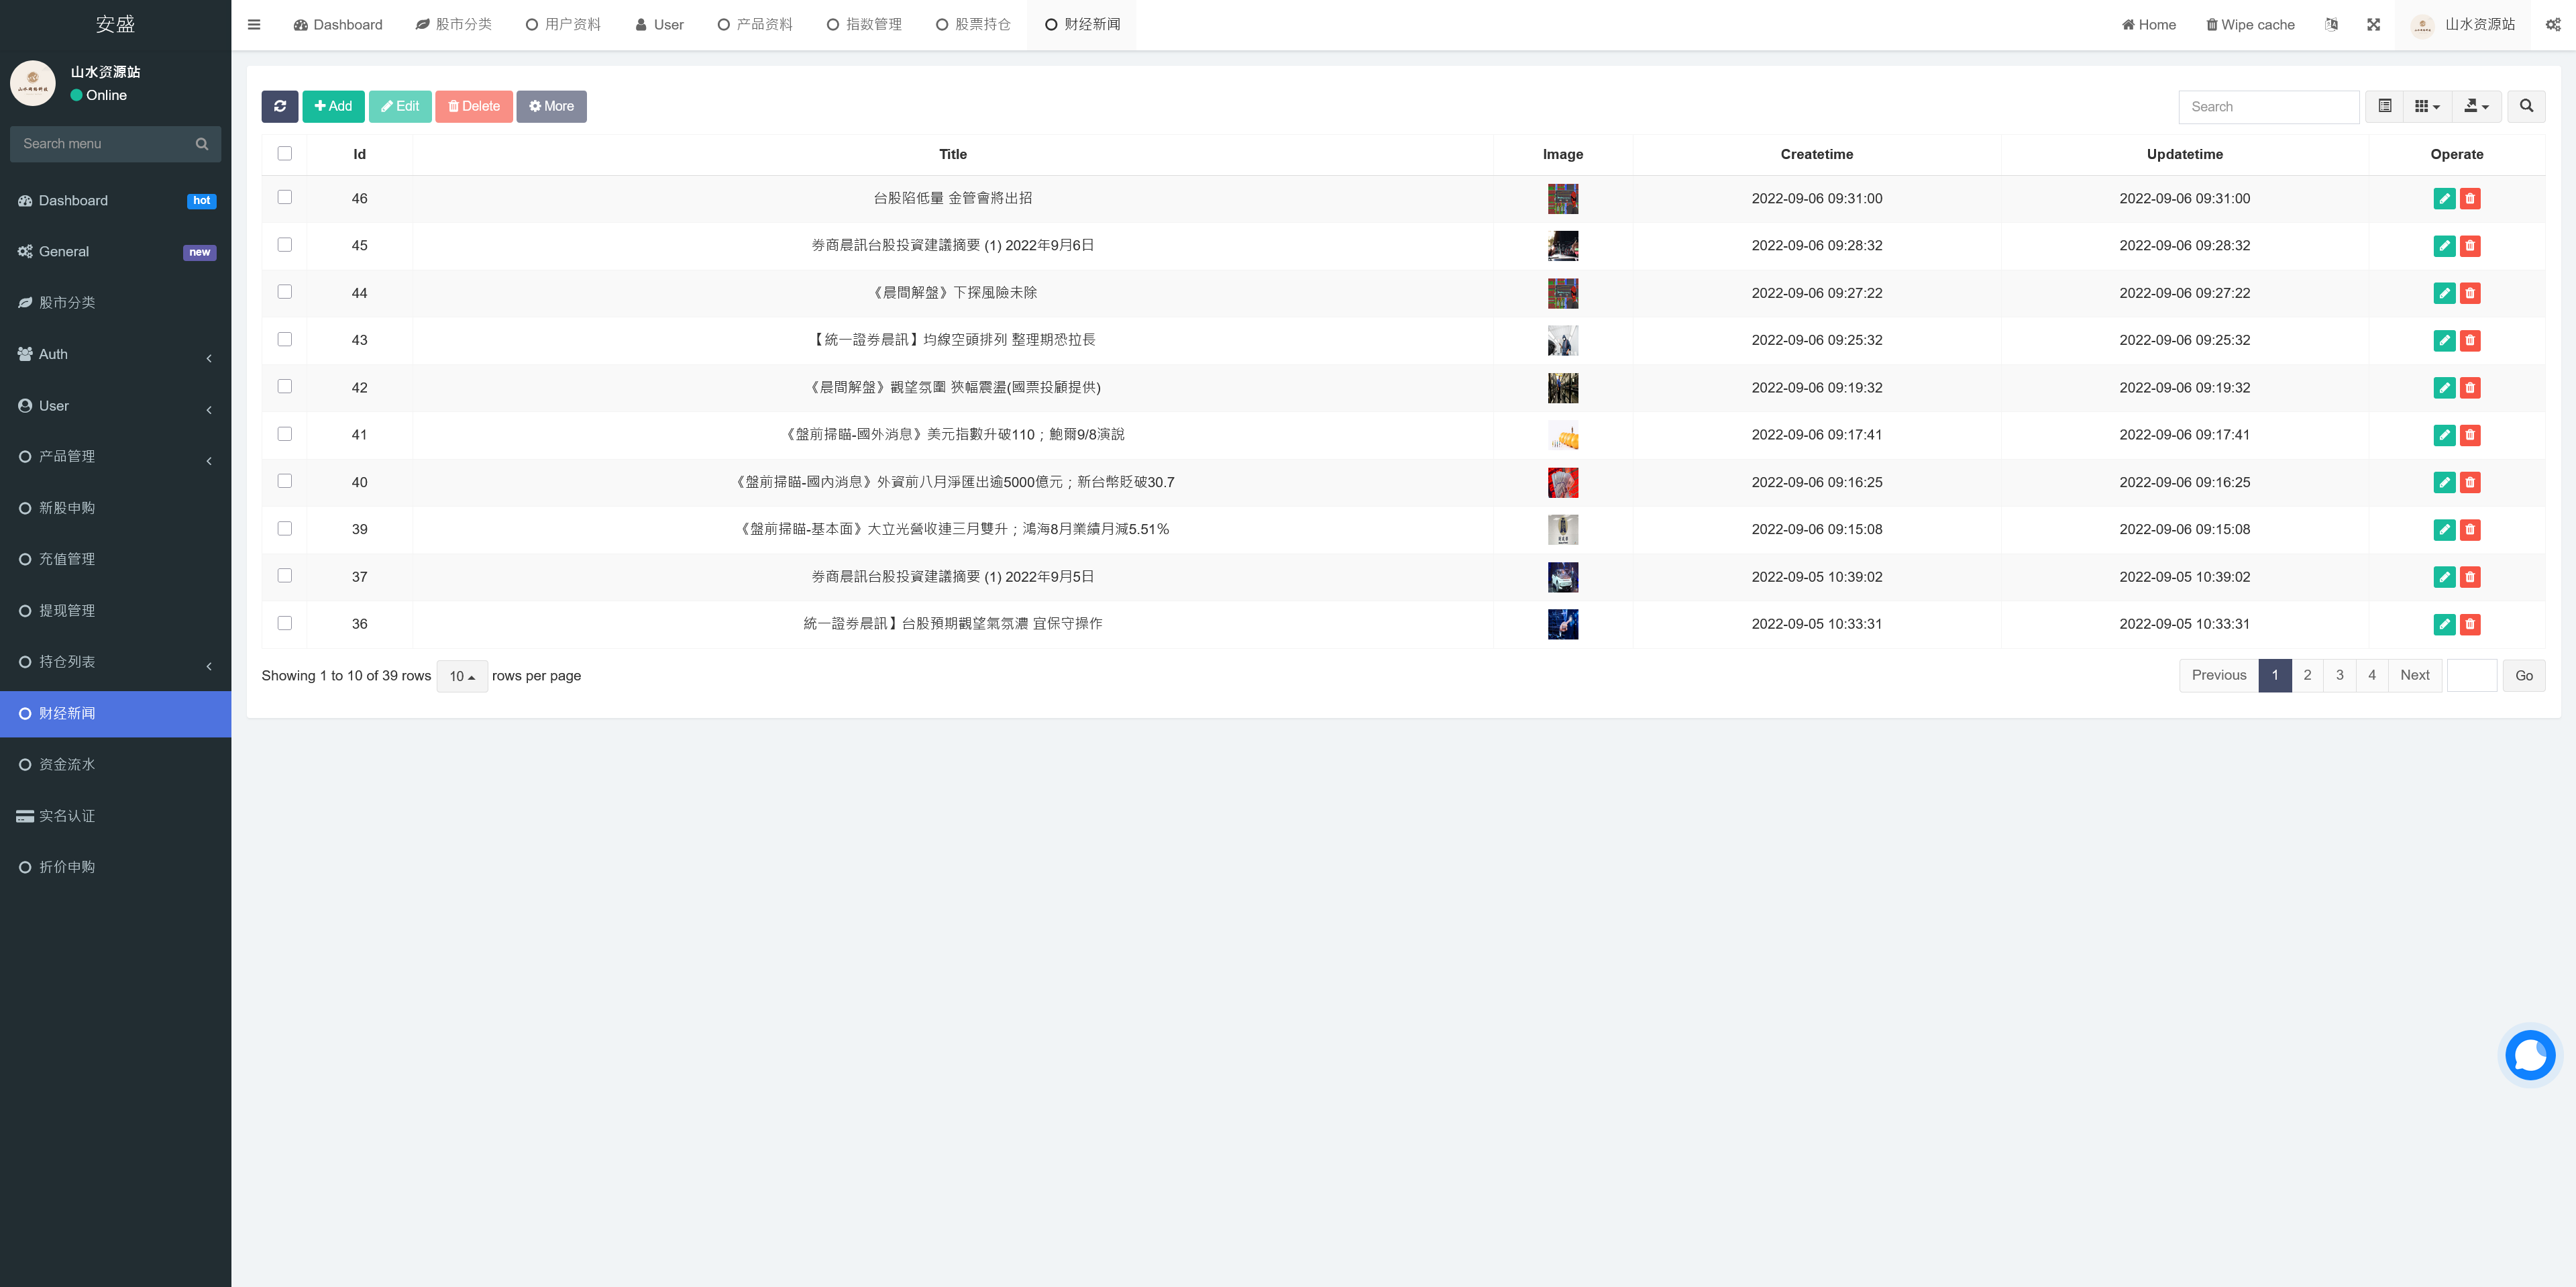Toggle the select-all checkbox in table header
The height and width of the screenshot is (1287, 2576).
[x=284, y=153]
